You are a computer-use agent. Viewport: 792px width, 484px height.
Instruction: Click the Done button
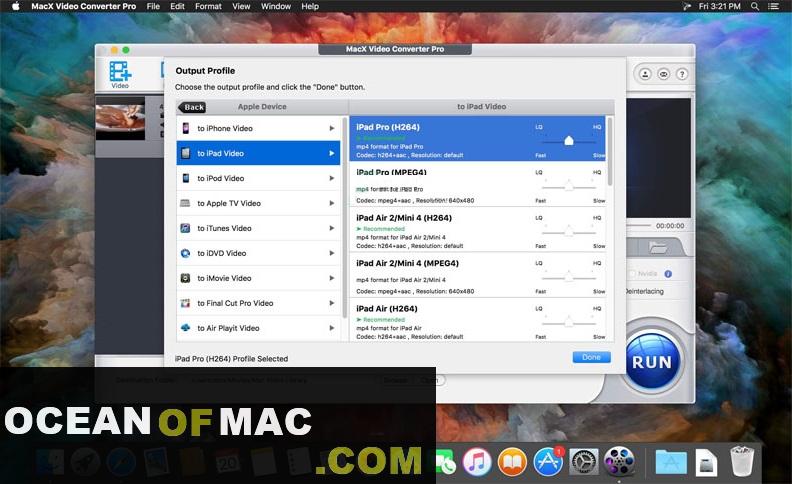point(591,357)
